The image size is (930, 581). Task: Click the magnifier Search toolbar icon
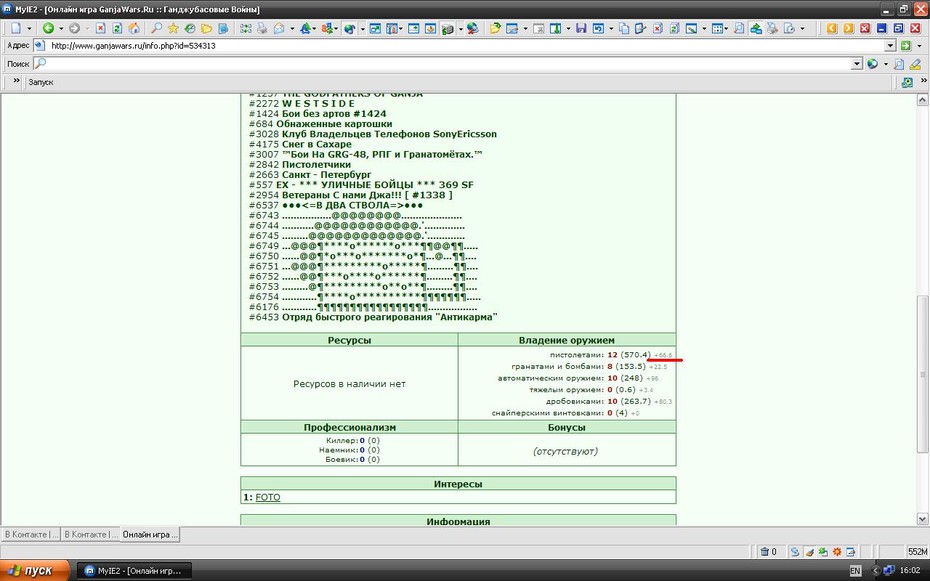157,28
